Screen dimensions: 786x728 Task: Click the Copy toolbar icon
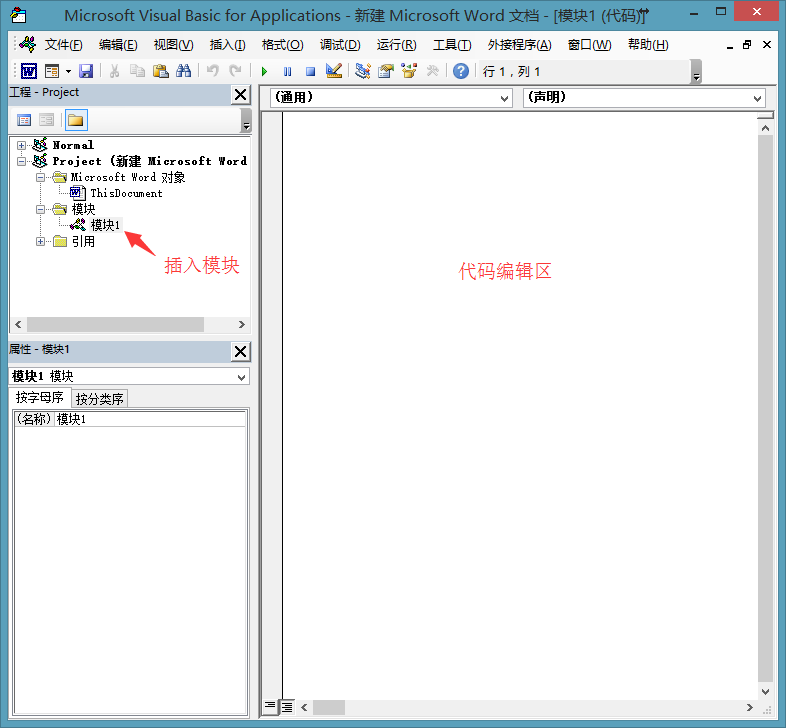(137, 71)
